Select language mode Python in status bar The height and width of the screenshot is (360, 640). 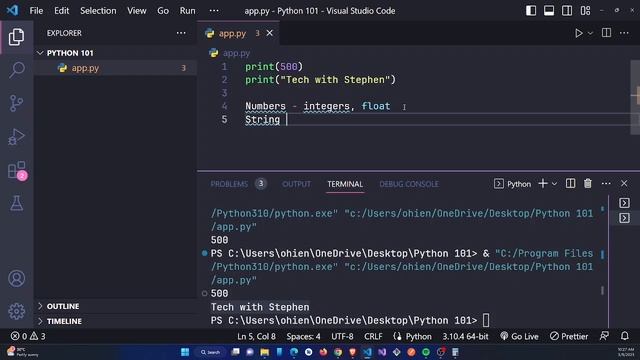(x=418, y=336)
